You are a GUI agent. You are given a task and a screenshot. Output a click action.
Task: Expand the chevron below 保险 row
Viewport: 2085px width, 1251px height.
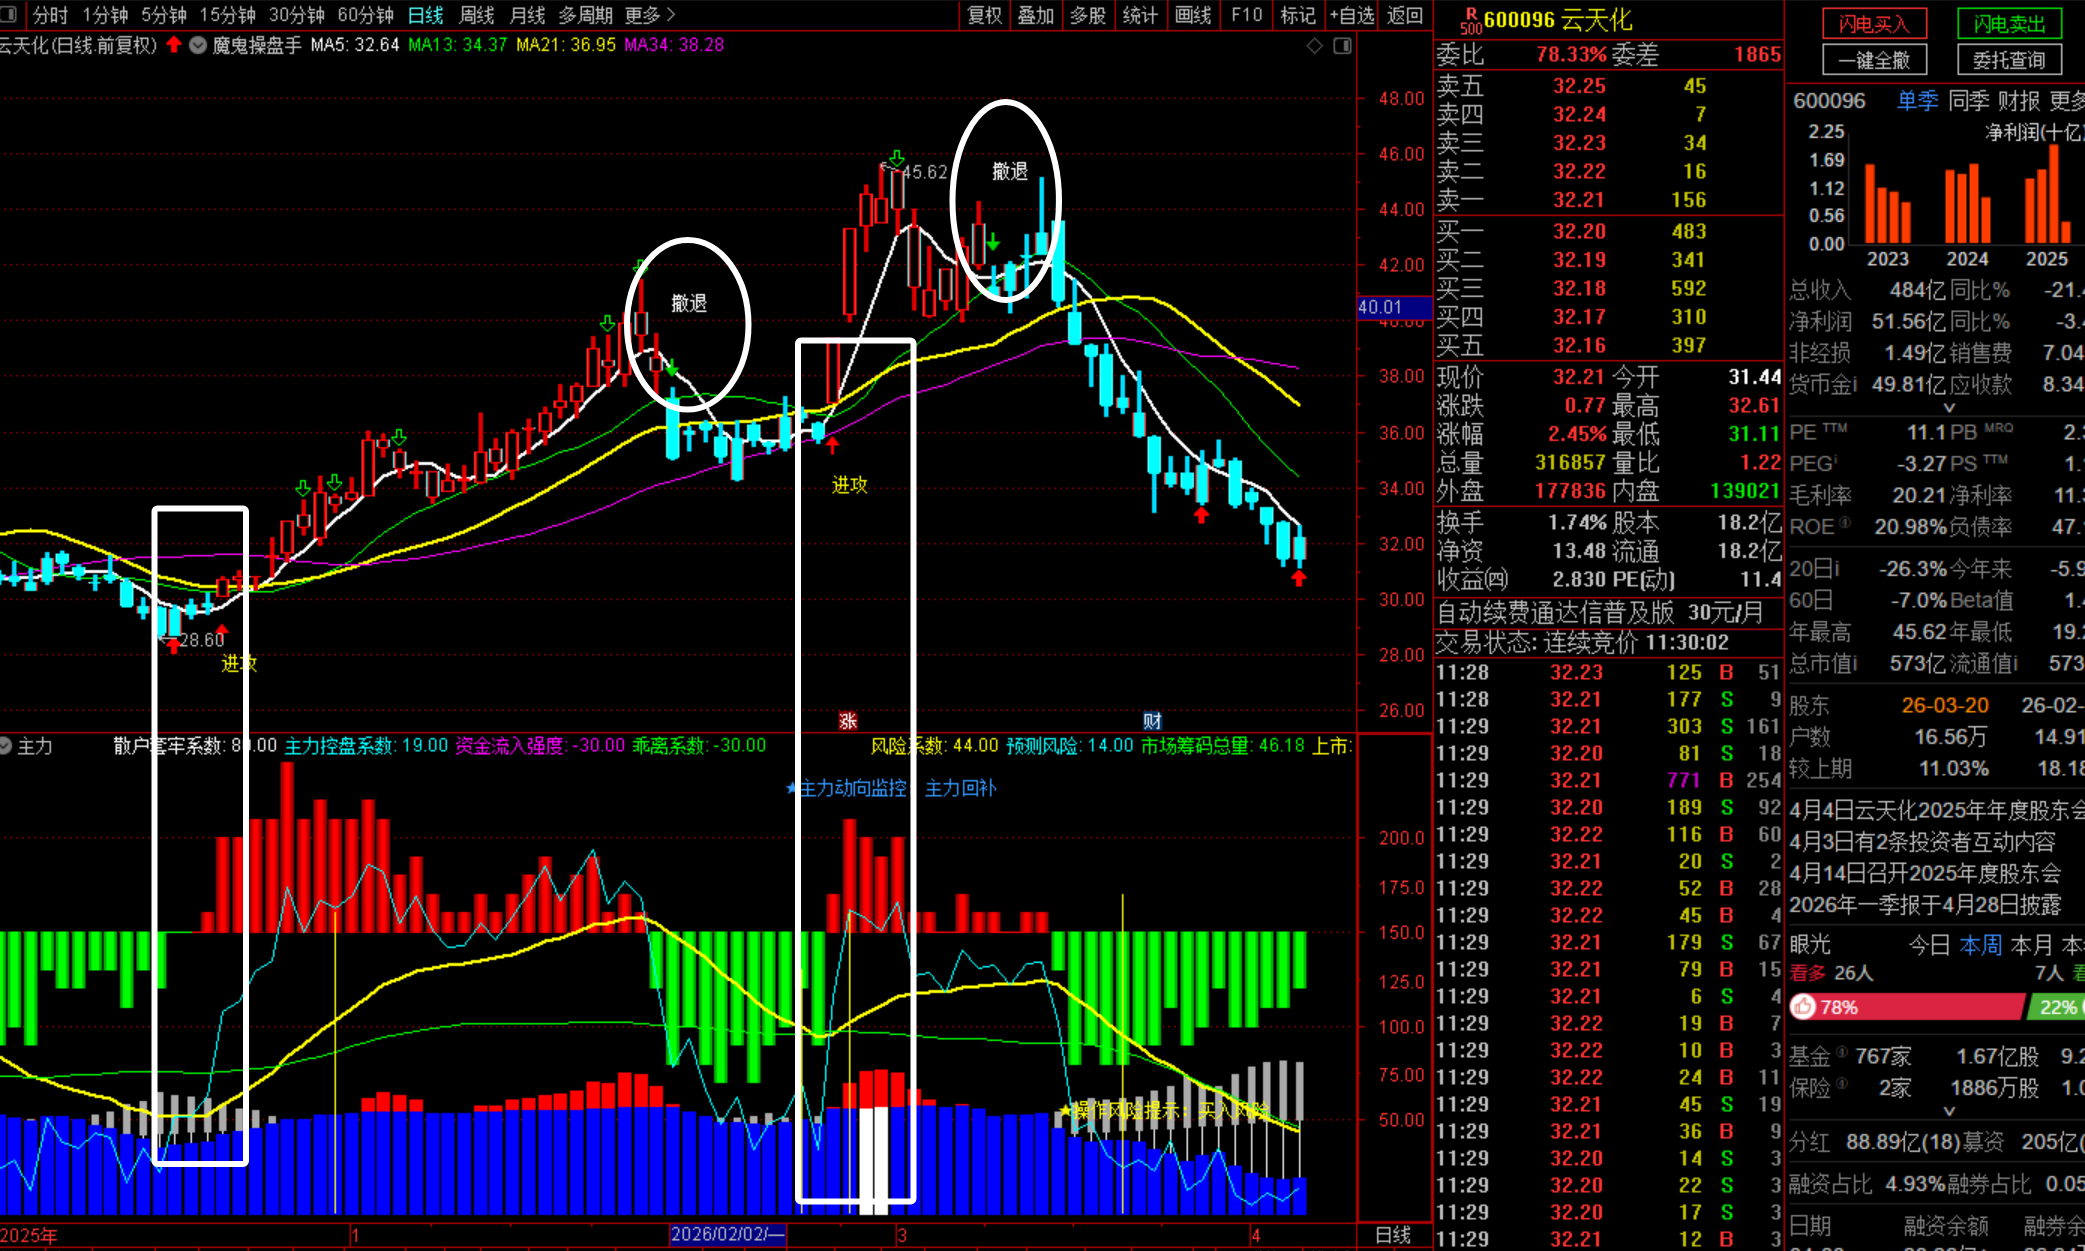1948,1111
